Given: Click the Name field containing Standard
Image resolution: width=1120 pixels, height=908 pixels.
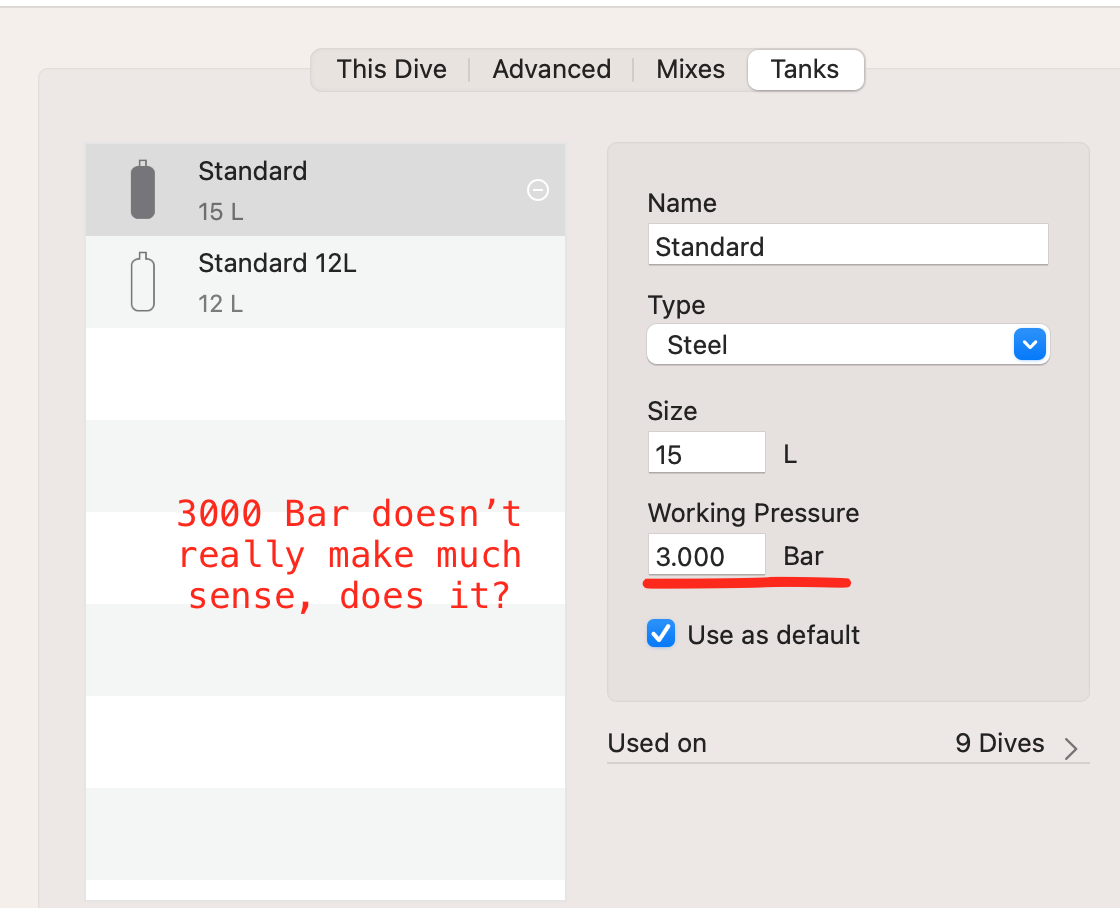Looking at the screenshot, I should [x=847, y=246].
